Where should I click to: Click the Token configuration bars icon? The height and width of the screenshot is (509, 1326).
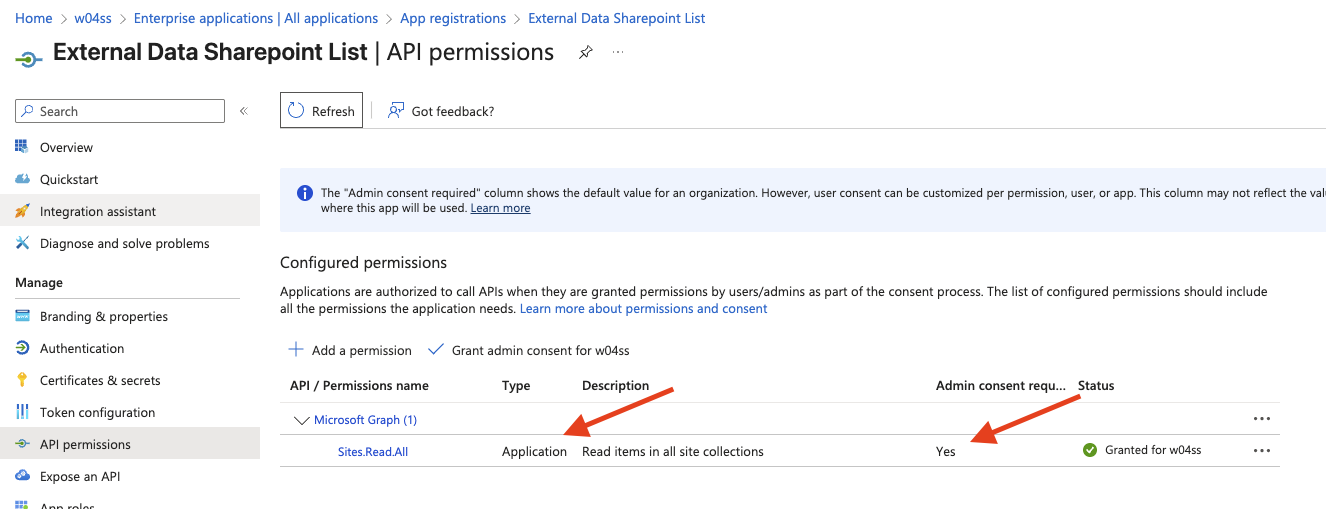(22, 412)
